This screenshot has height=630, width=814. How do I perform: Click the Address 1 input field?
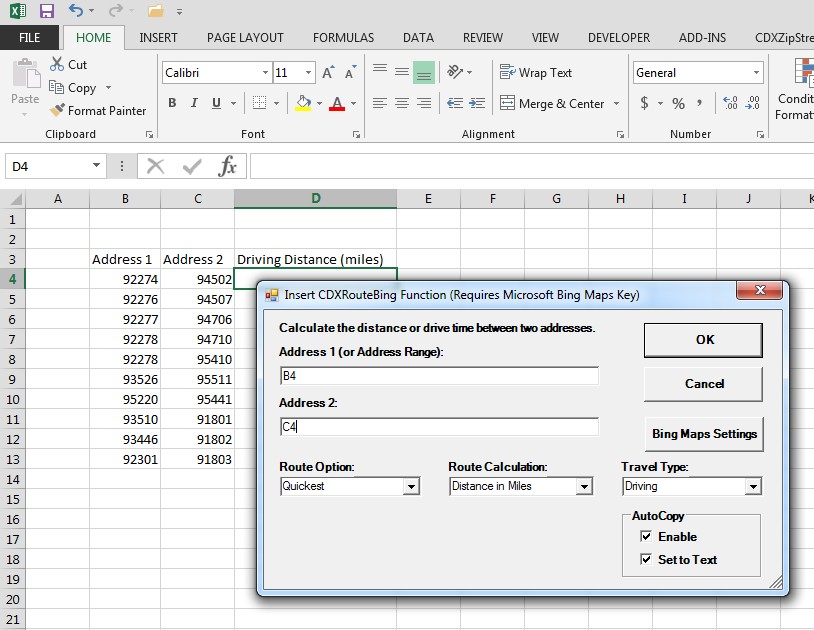point(439,376)
